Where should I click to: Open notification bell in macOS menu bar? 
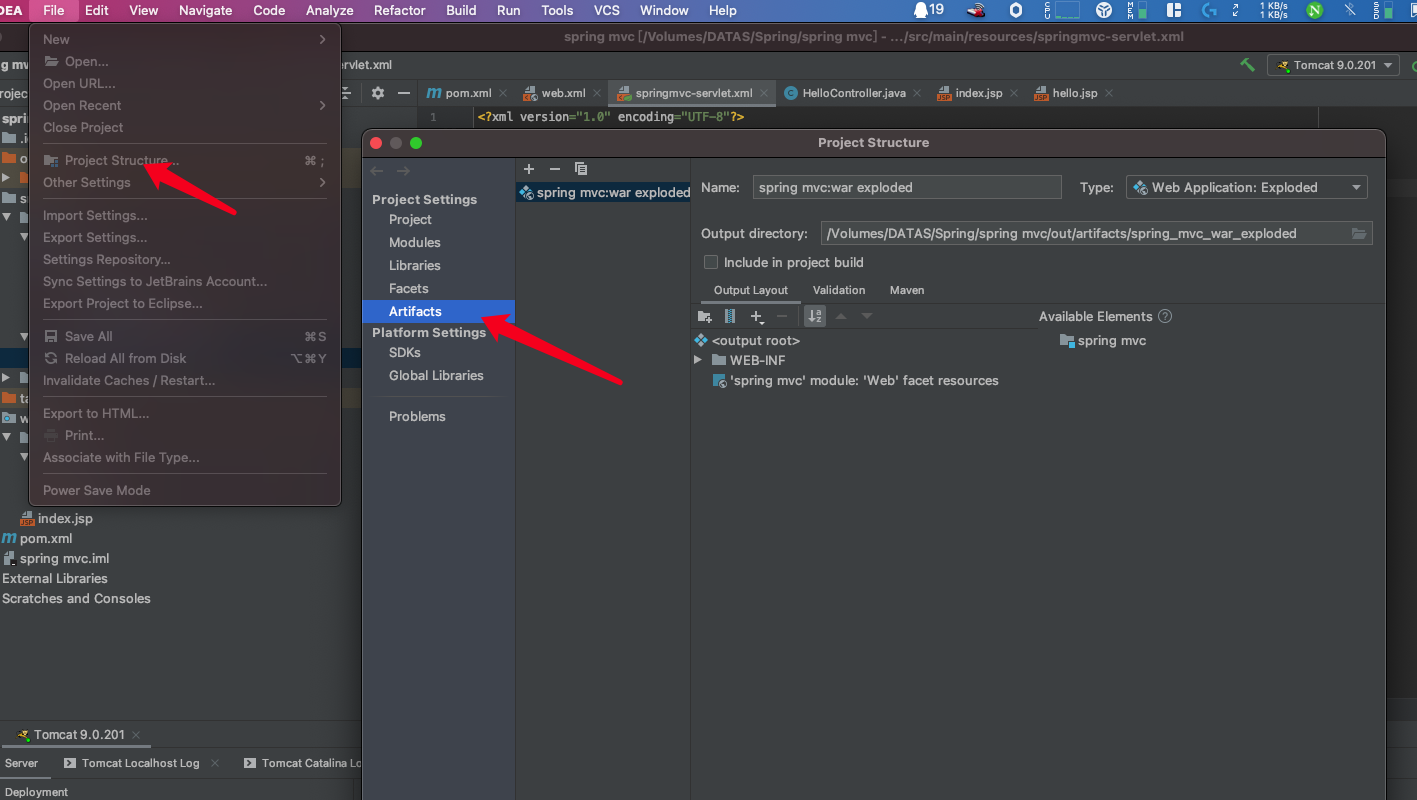[921, 10]
